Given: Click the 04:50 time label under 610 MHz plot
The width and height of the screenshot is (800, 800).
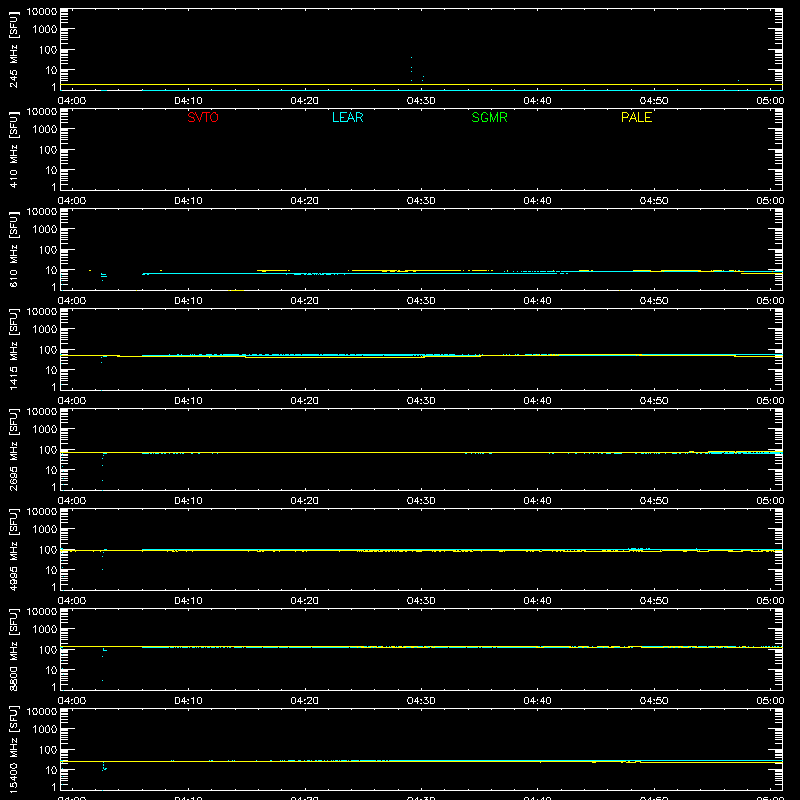Looking at the screenshot, I should [x=654, y=301].
